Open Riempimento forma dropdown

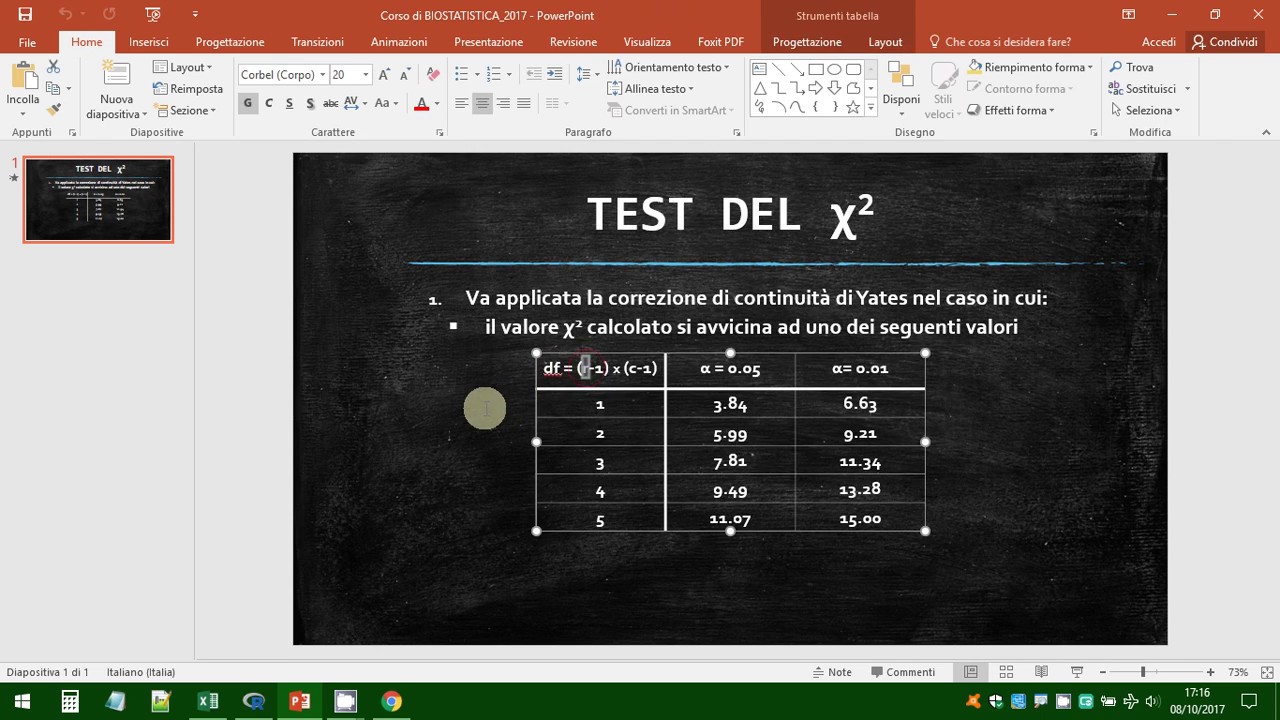click(x=1031, y=67)
